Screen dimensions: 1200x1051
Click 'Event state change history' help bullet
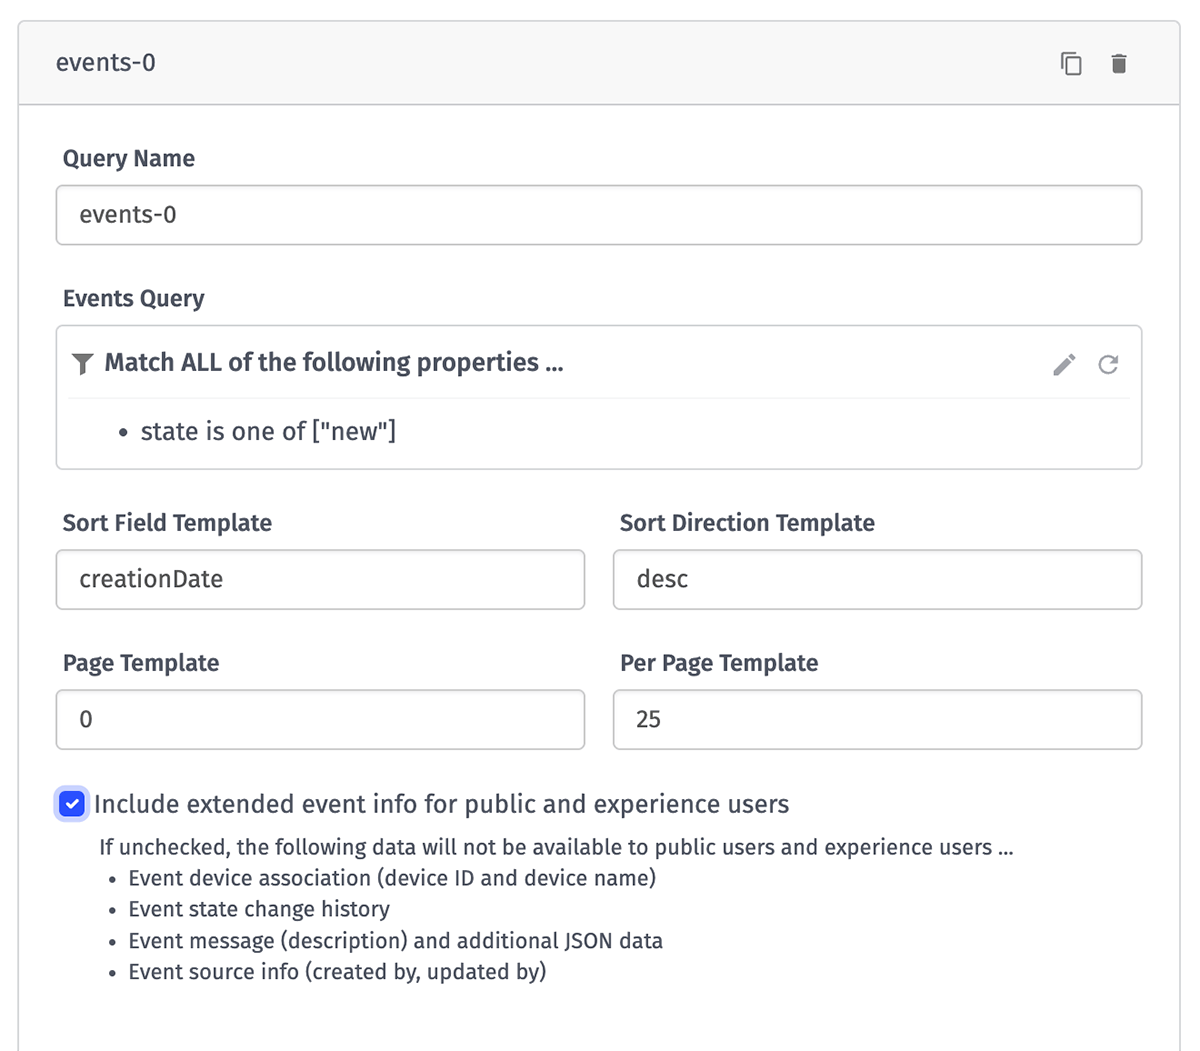259,909
